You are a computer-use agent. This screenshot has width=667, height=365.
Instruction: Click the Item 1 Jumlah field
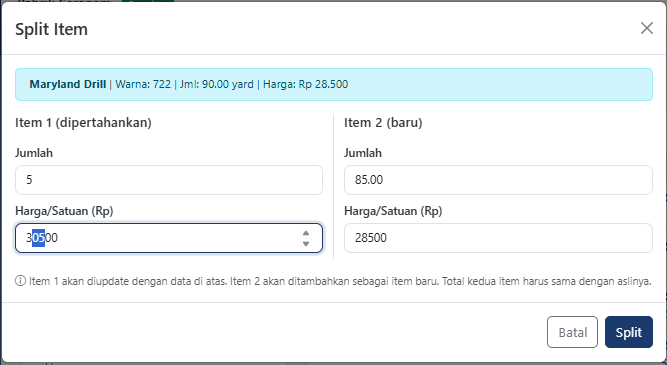(x=169, y=180)
